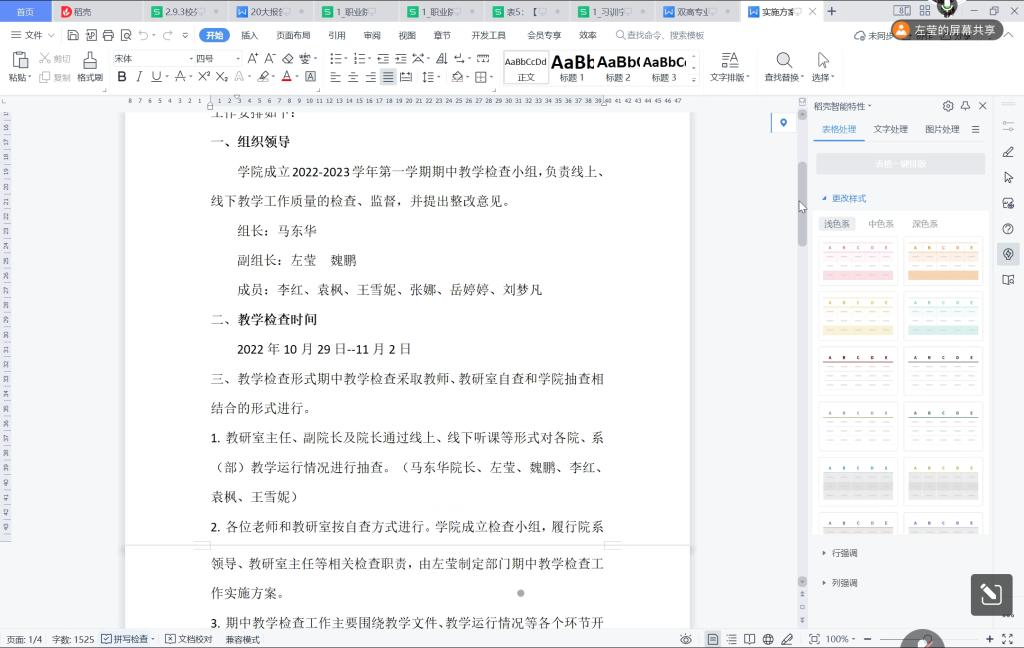Click the red font color swatch
The height and width of the screenshot is (648, 1024).
pyautogui.click(x=286, y=77)
